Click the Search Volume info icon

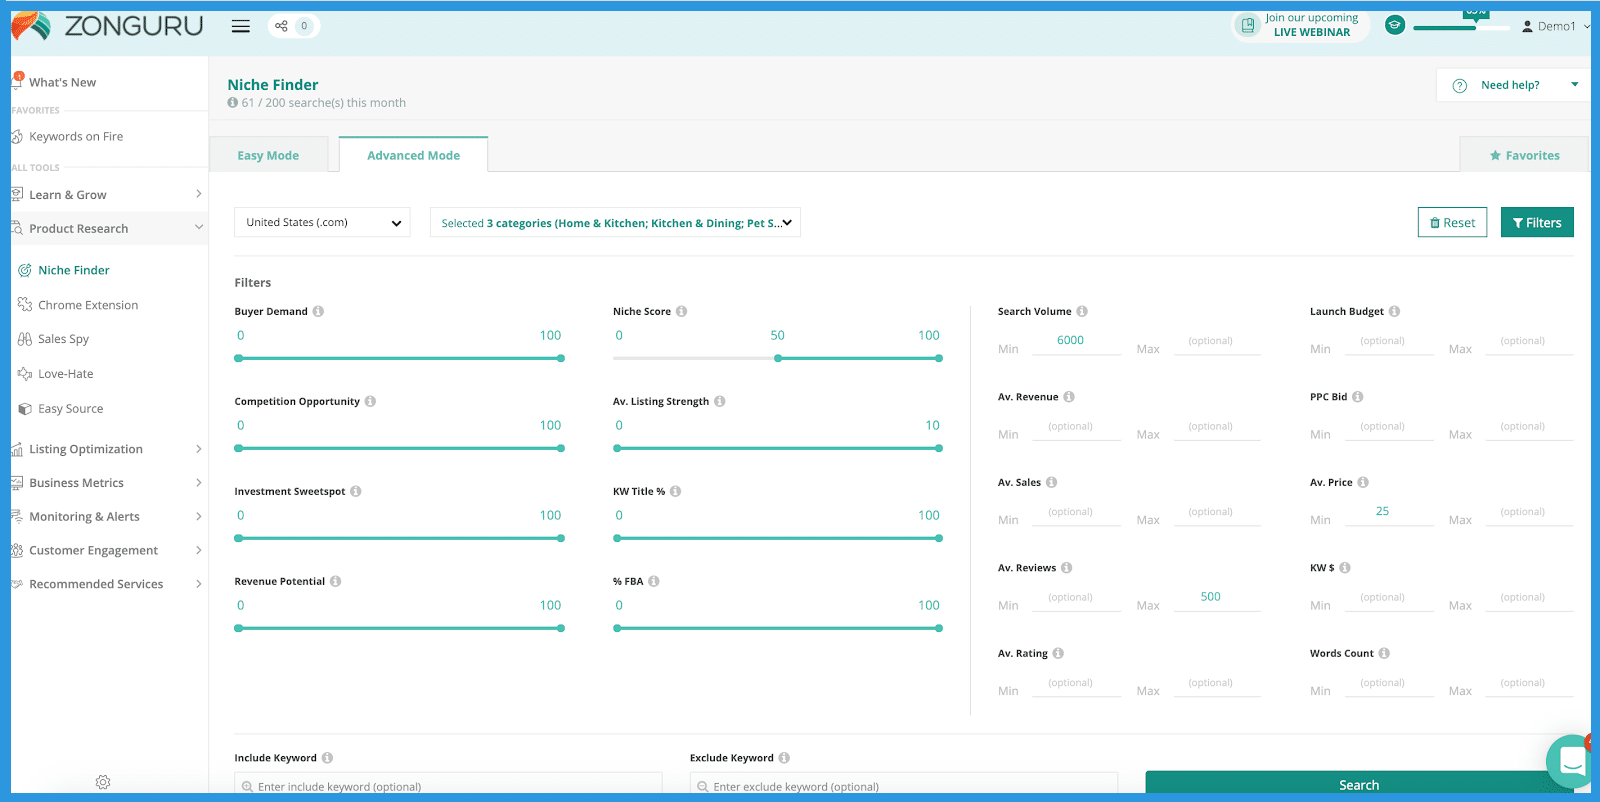[1082, 311]
